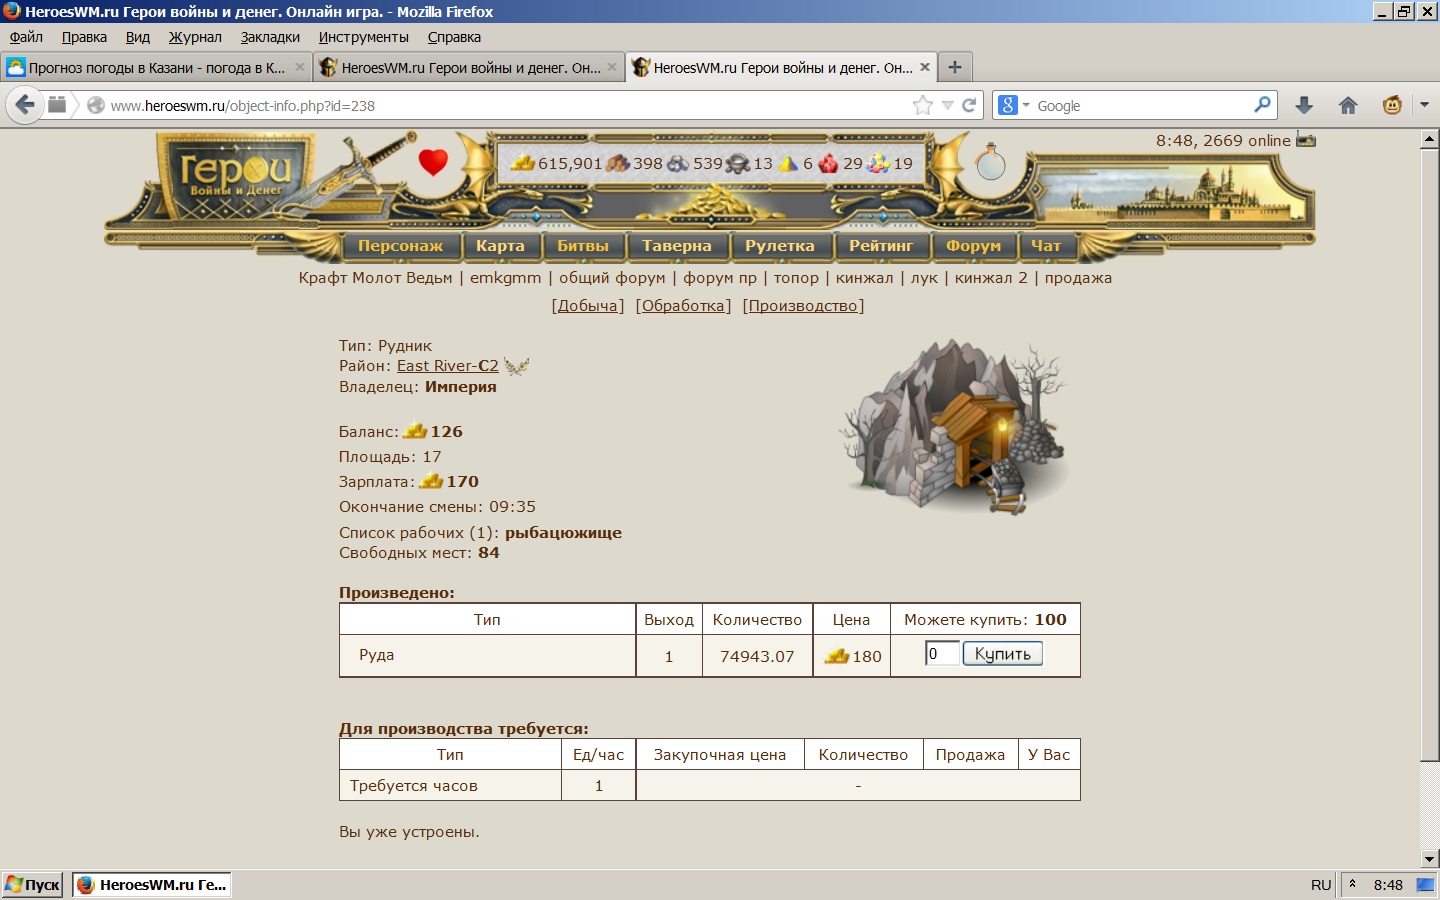
Task: Click the mine building image
Action: coord(955,427)
